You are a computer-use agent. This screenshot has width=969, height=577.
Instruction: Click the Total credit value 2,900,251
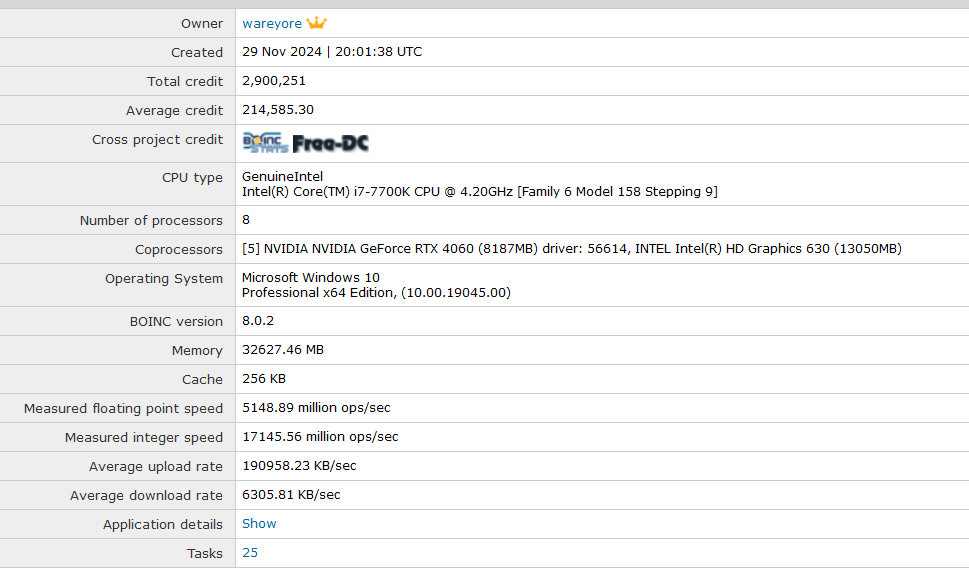coord(274,81)
